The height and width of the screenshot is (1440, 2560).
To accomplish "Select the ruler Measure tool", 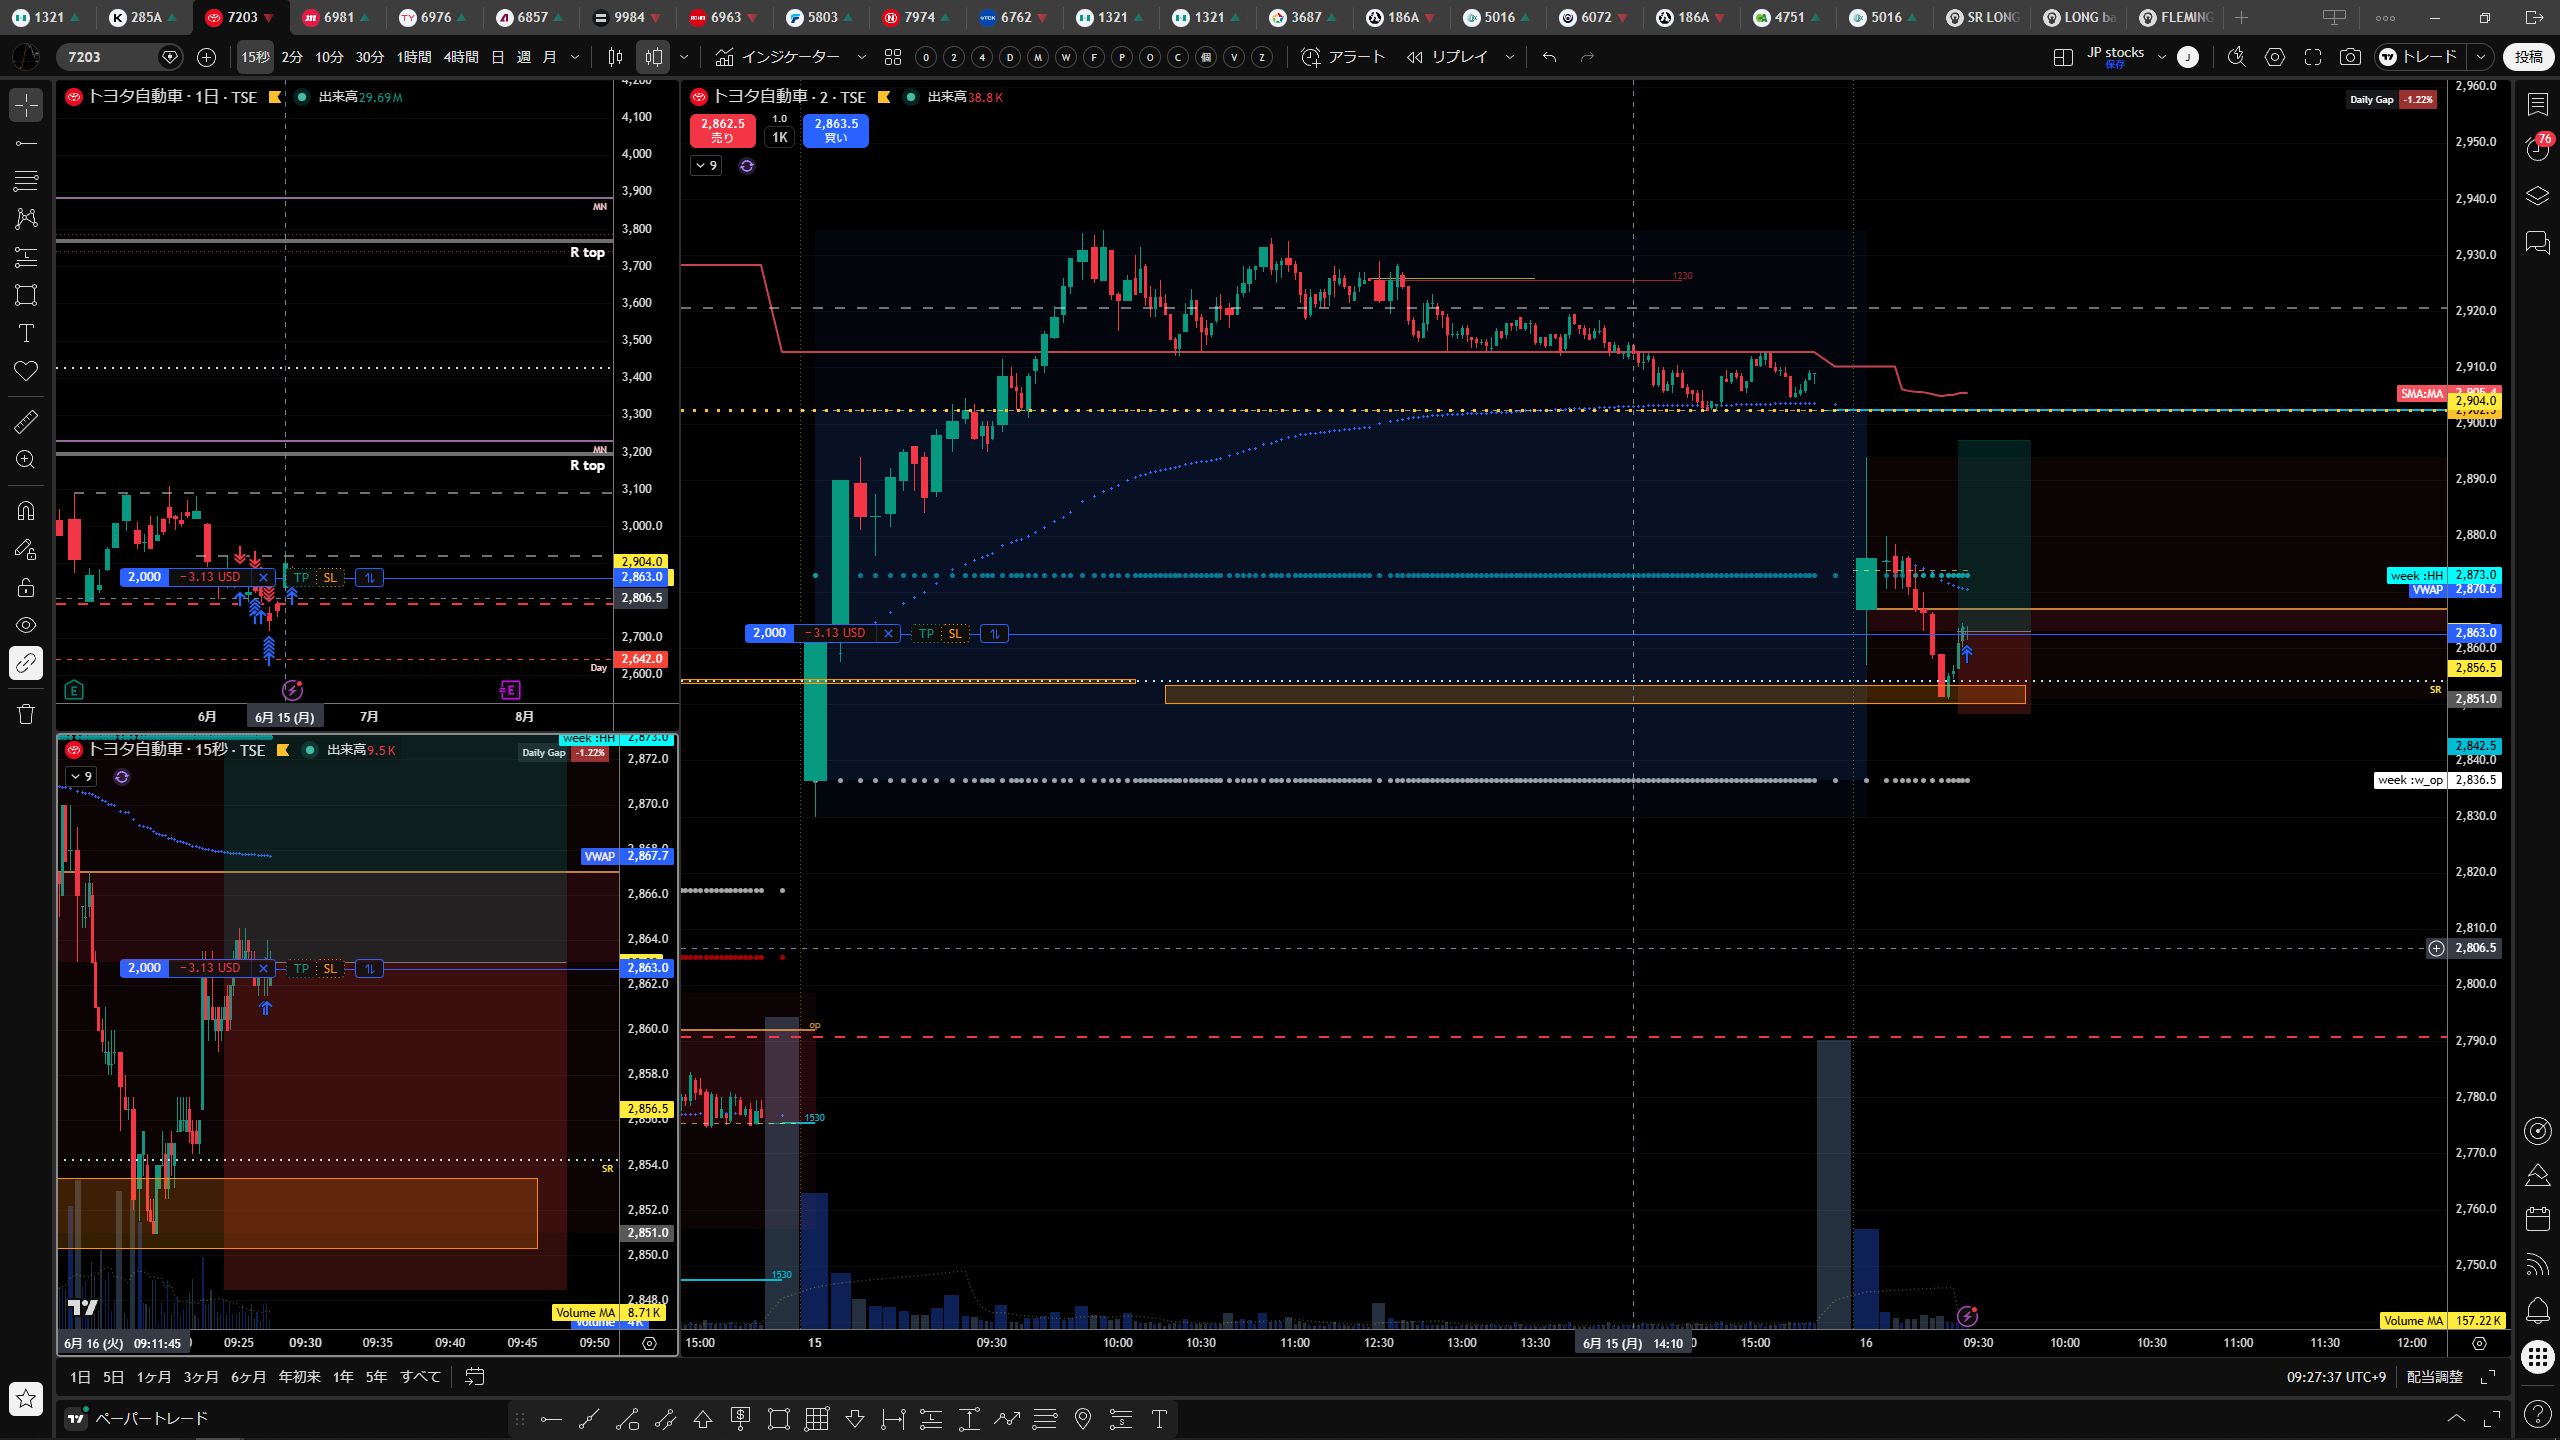I will pyautogui.click(x=26, y=422).
